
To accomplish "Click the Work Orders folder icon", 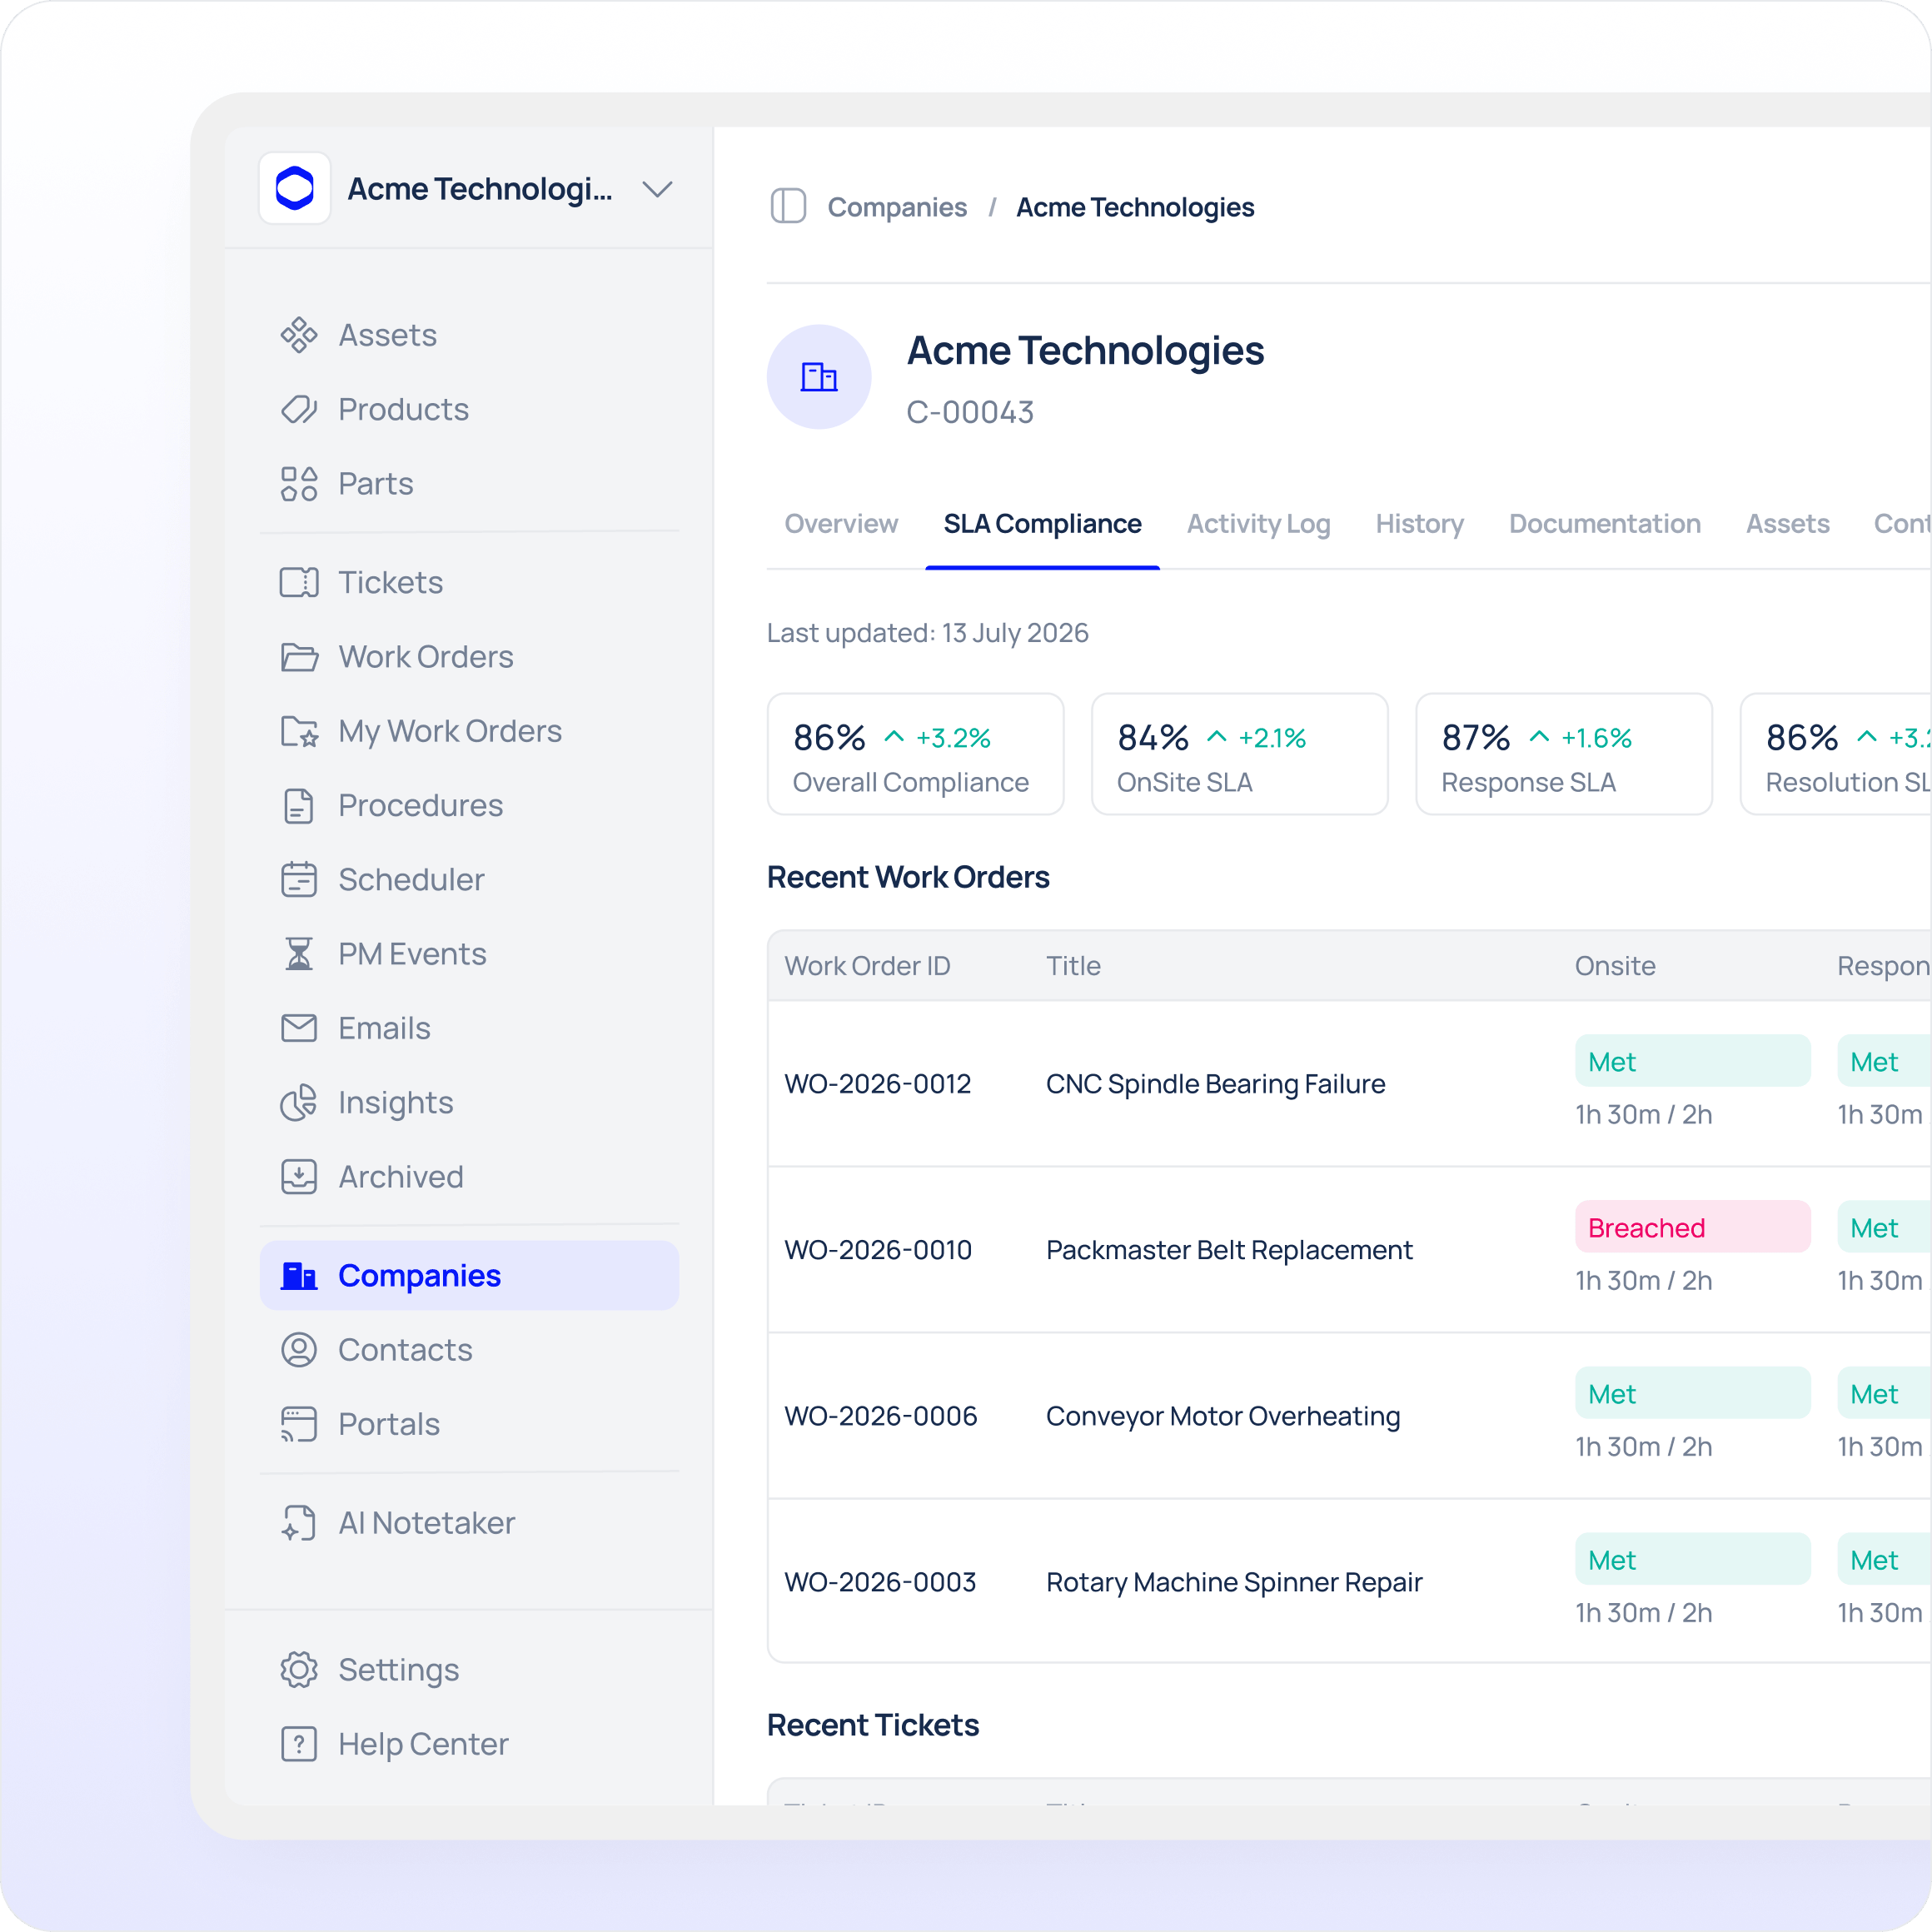I will (x=298, y=657).
